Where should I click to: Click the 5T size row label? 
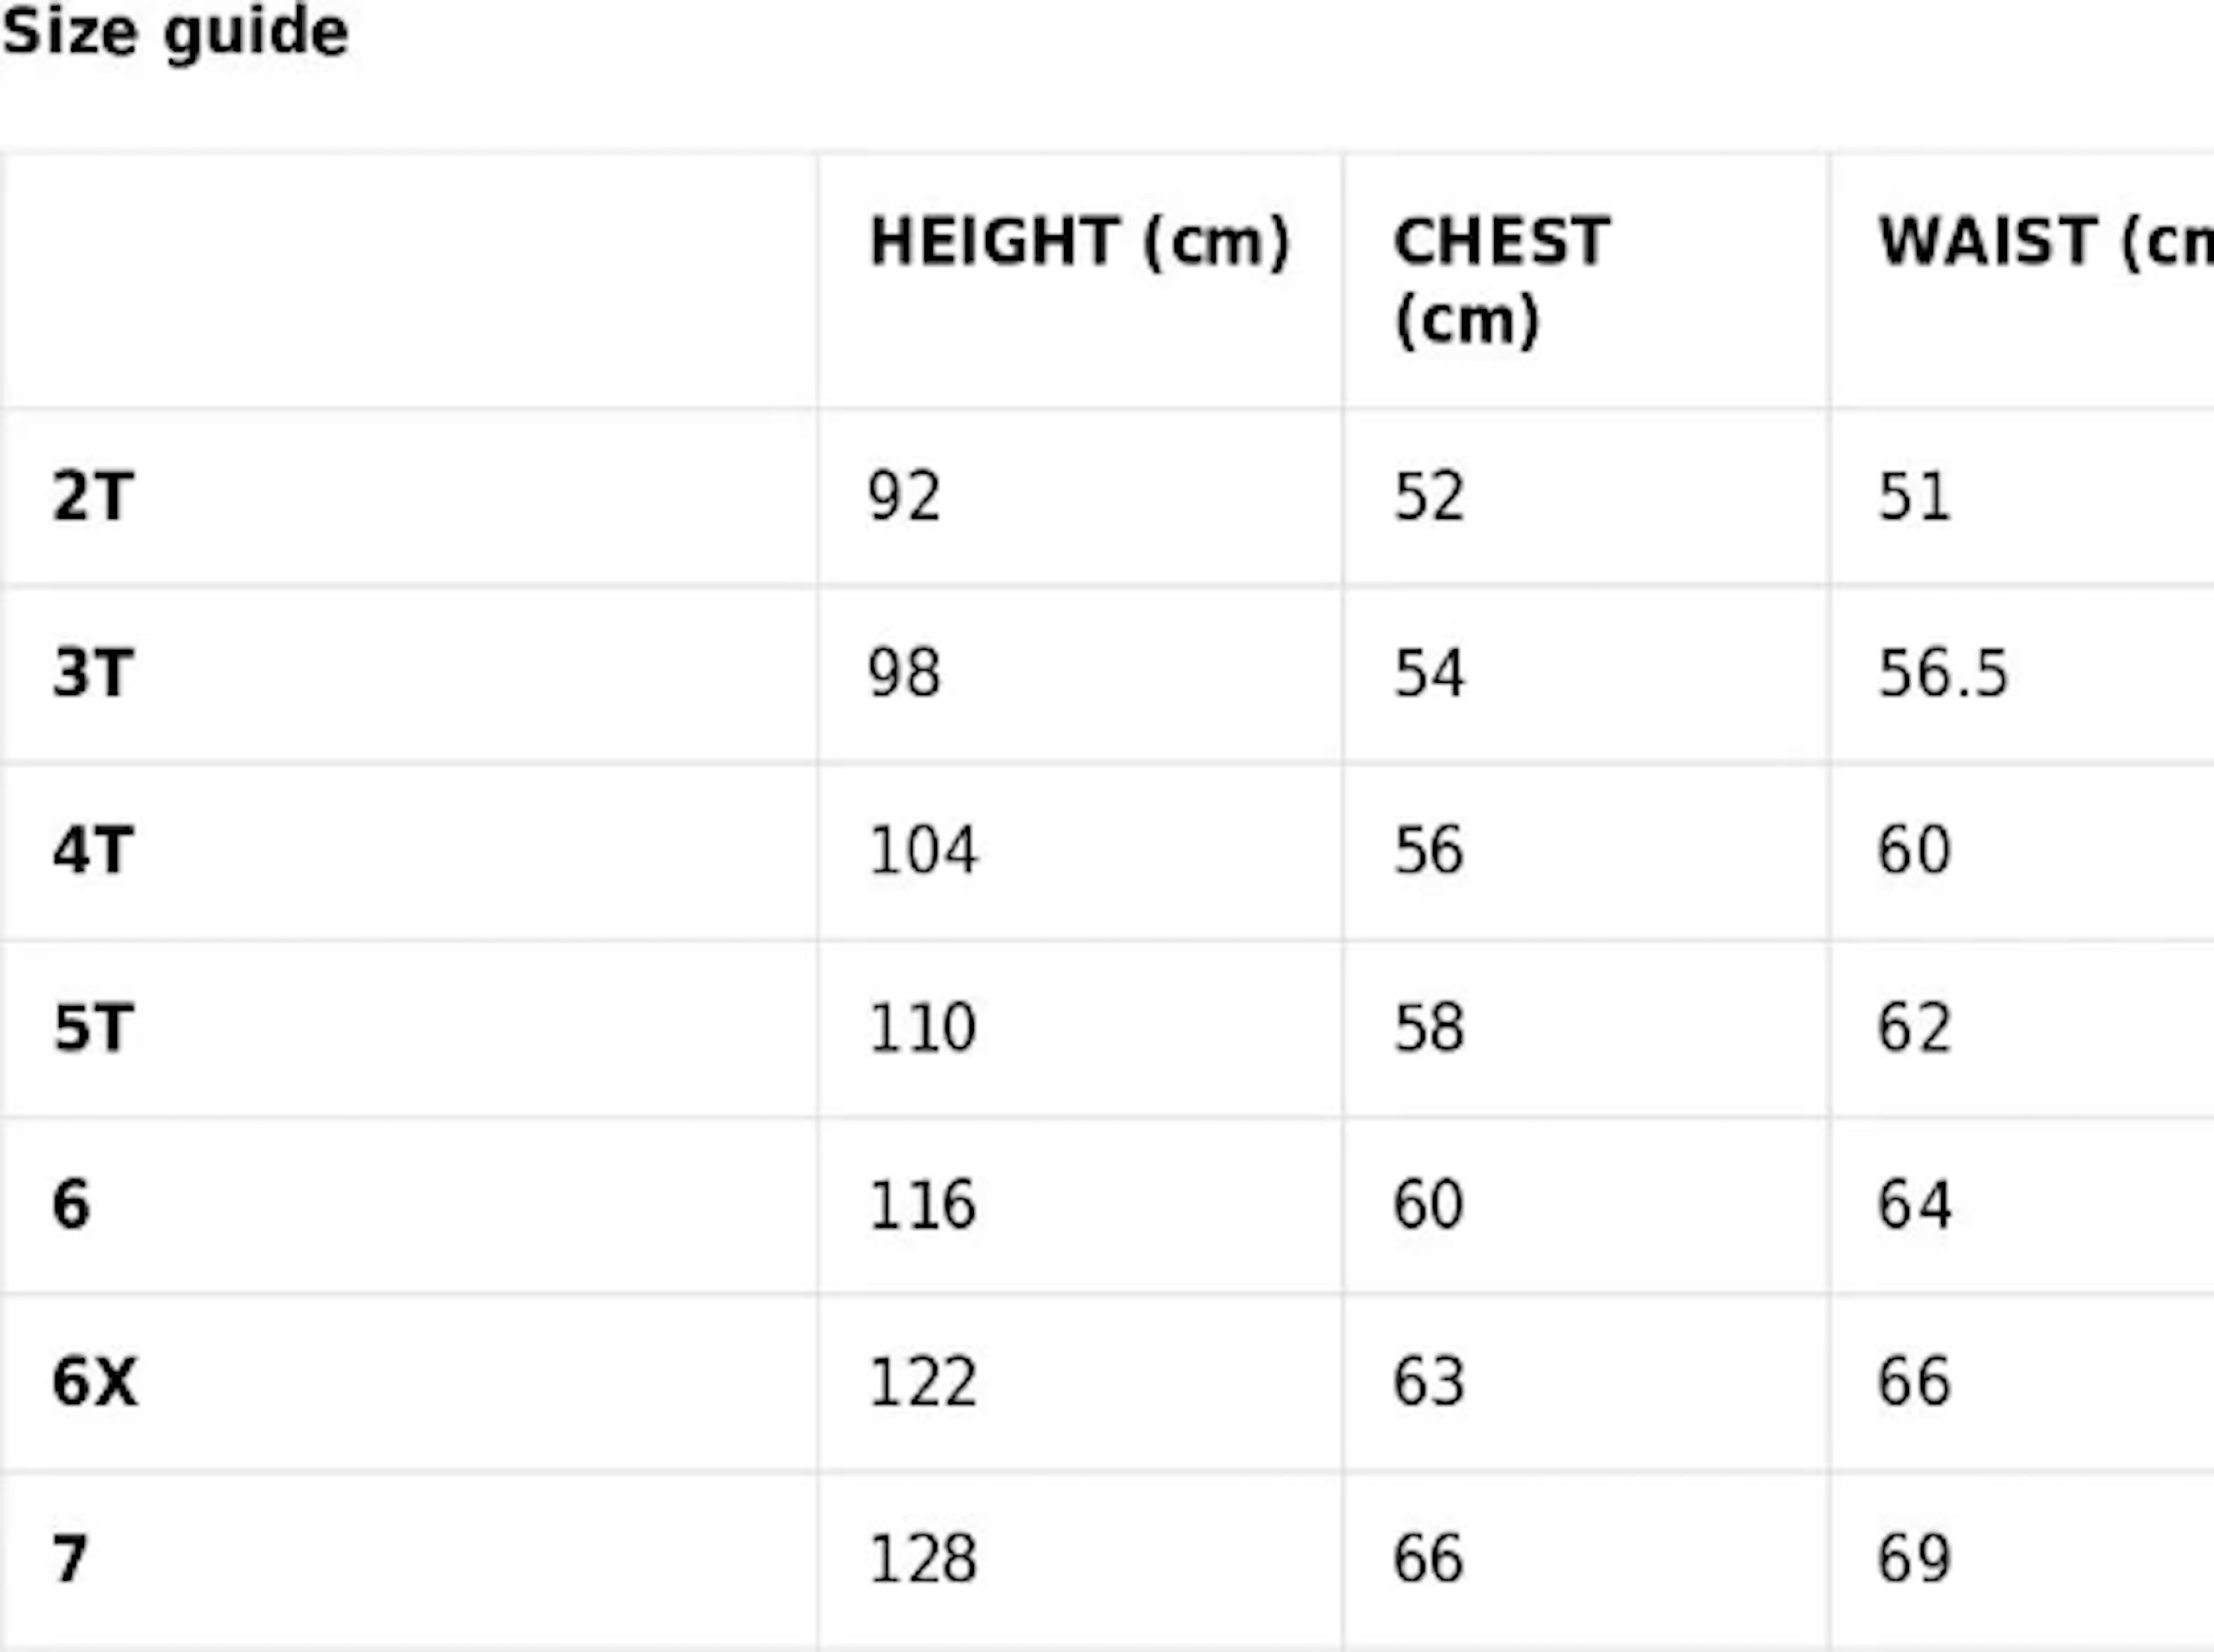tap(92, 1027)
